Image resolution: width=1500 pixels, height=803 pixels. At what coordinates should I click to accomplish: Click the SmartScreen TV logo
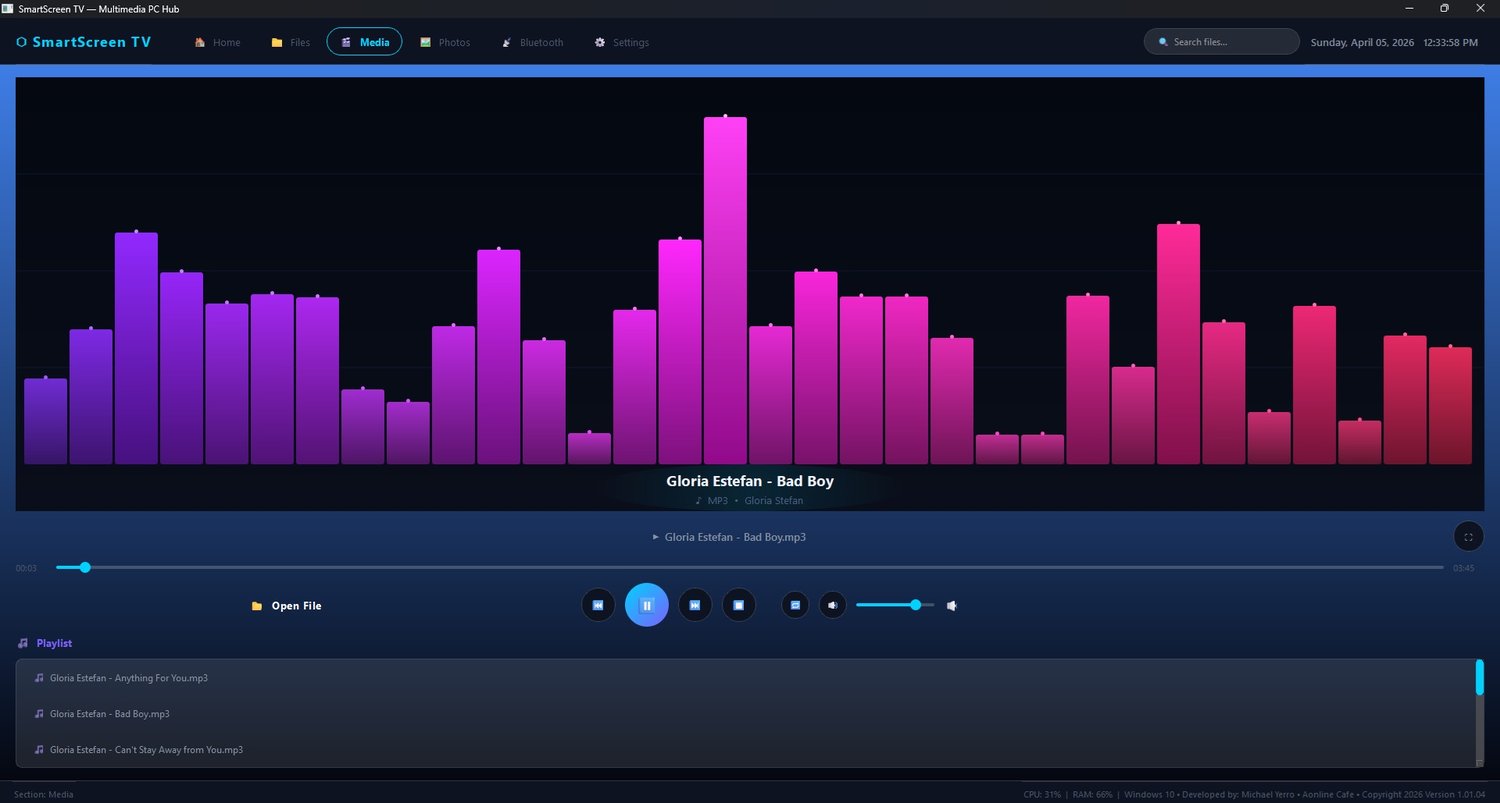[x=84, y=42]
